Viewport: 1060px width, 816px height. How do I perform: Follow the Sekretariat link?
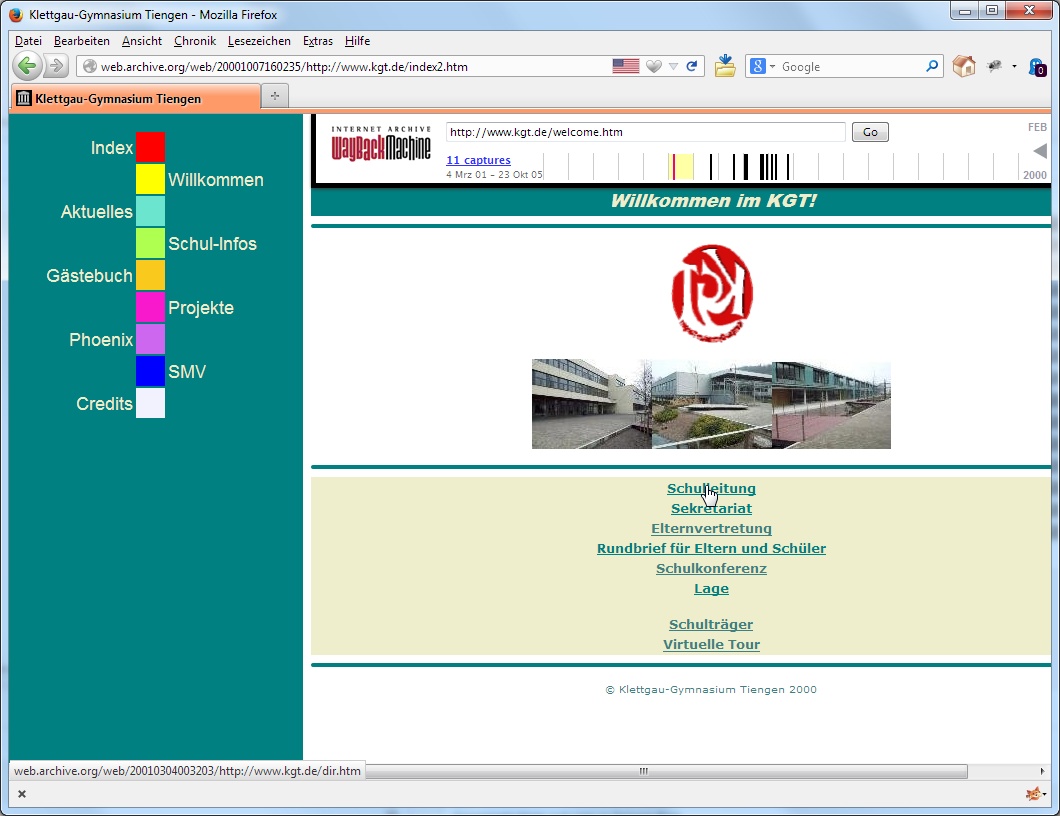tap(711, 509)
